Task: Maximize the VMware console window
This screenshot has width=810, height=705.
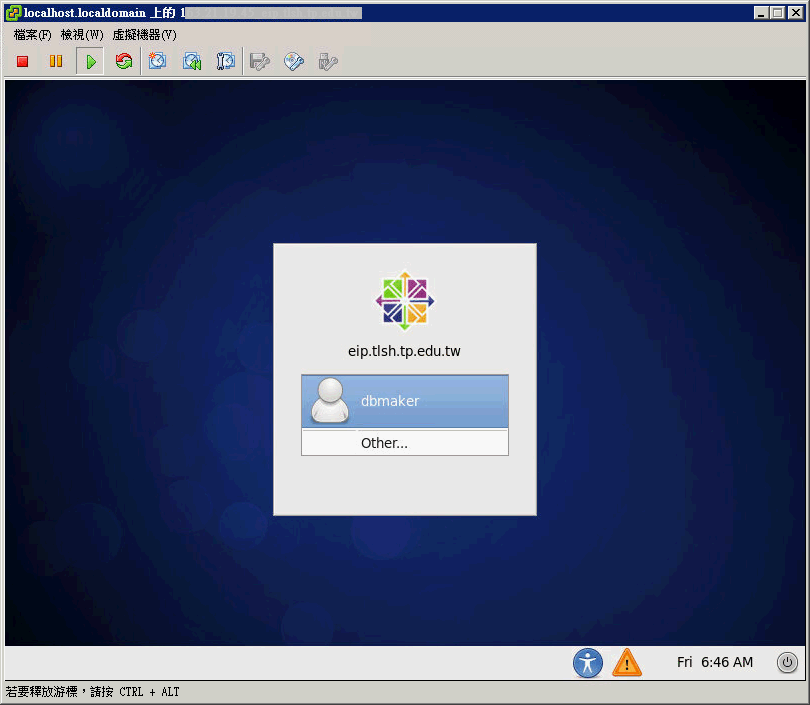Action: click(x=777, y=12)
